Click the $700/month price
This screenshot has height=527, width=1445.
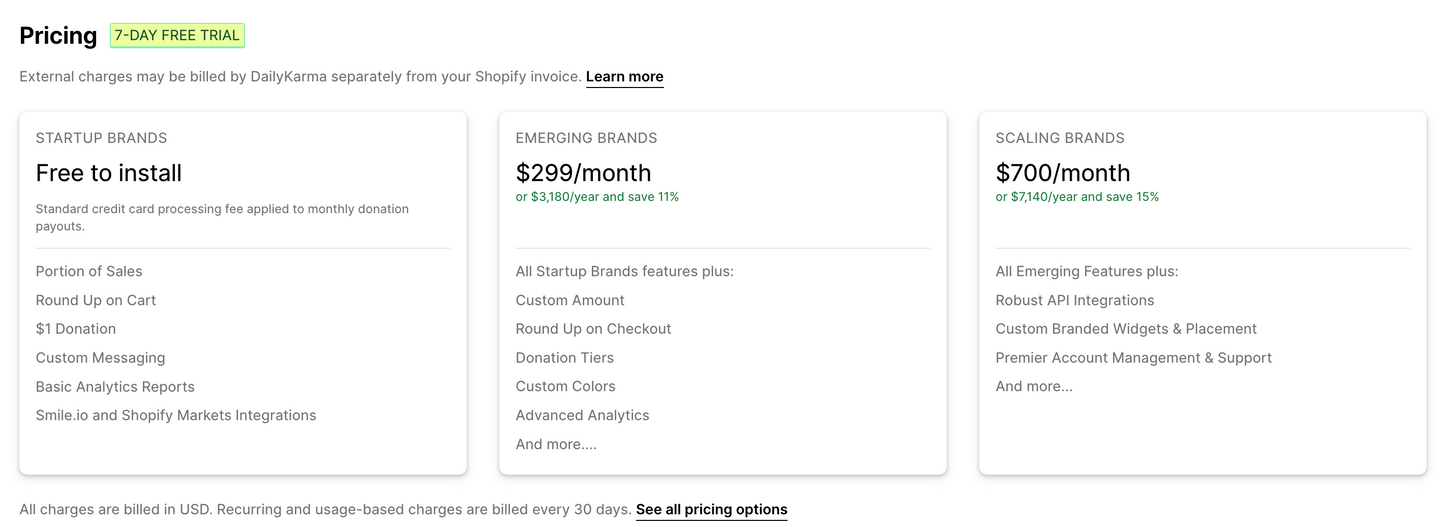coord(1062,173)
